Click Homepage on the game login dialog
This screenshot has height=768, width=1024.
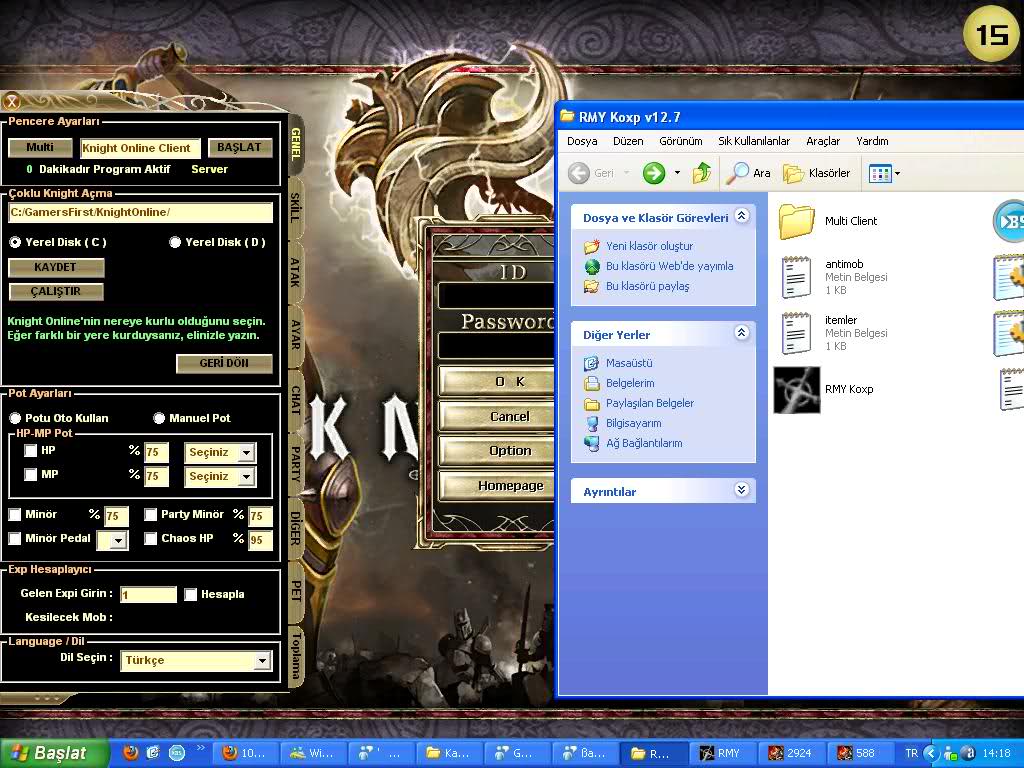498,485
